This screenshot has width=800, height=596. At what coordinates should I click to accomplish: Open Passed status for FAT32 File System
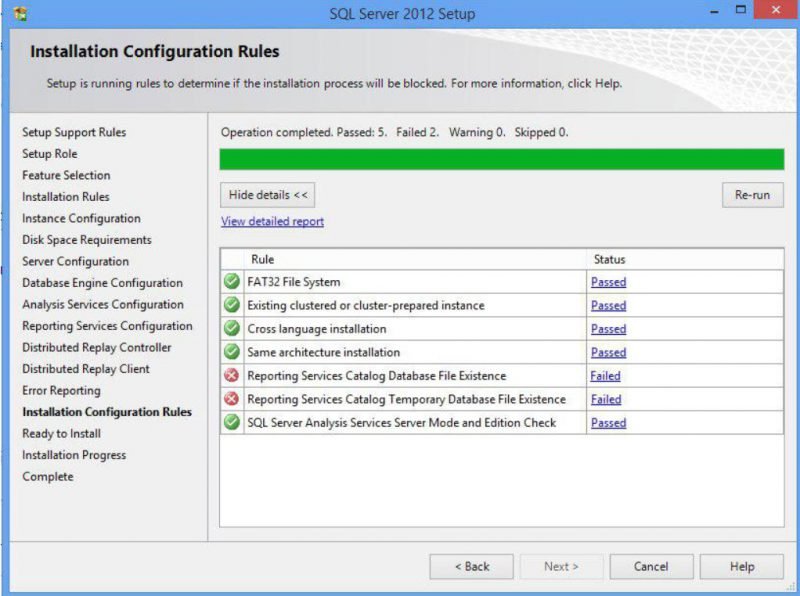click(609, 282)
